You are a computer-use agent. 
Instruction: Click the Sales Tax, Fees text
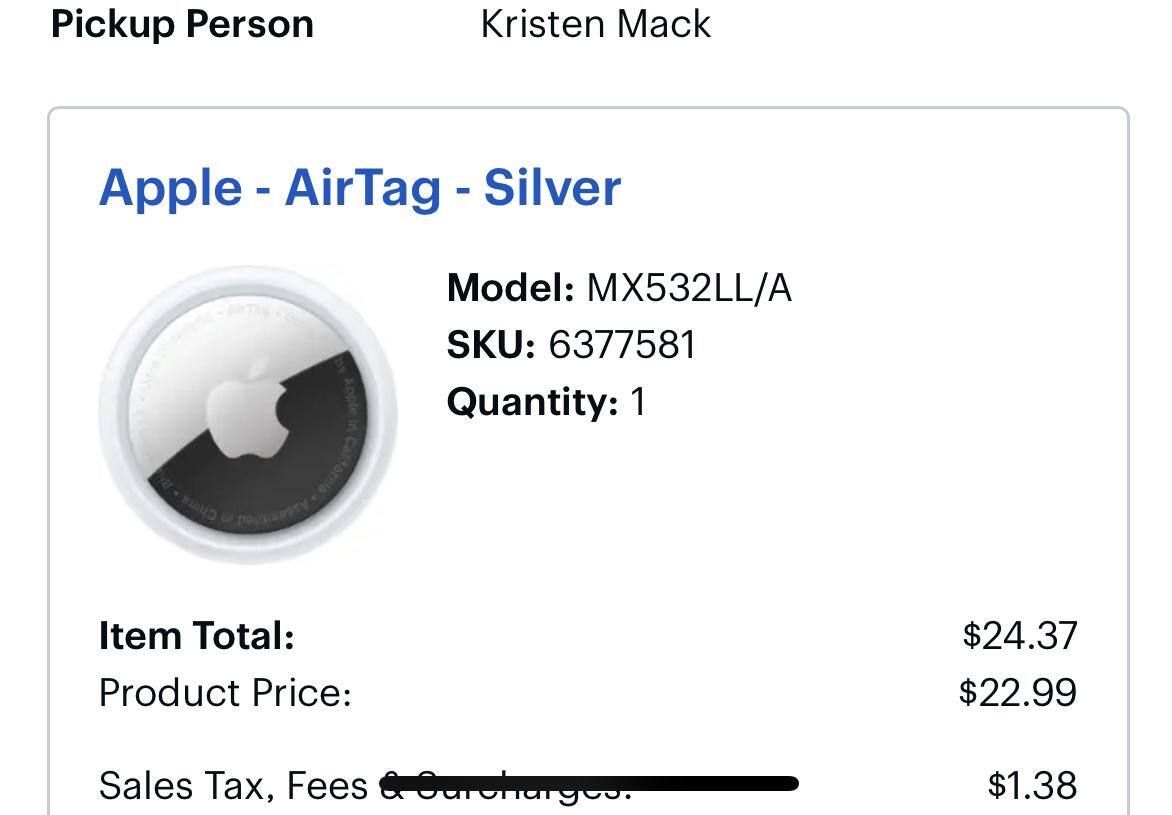coord(232,786)
